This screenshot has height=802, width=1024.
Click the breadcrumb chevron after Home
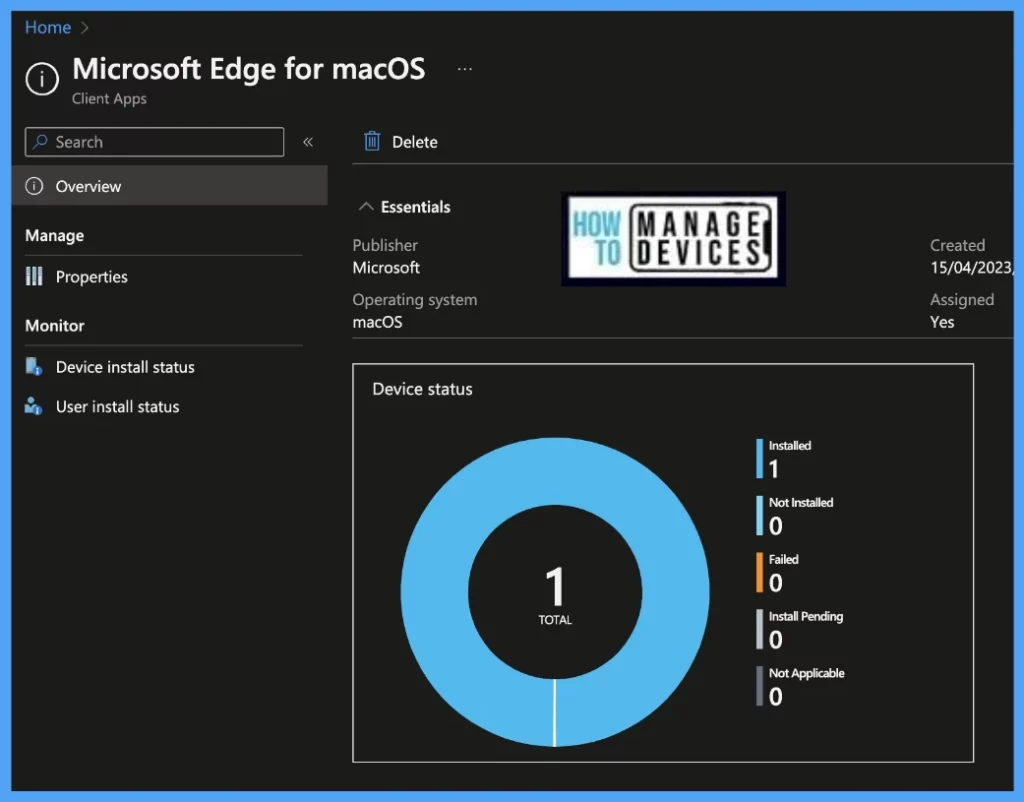click(x=84, y=27)
